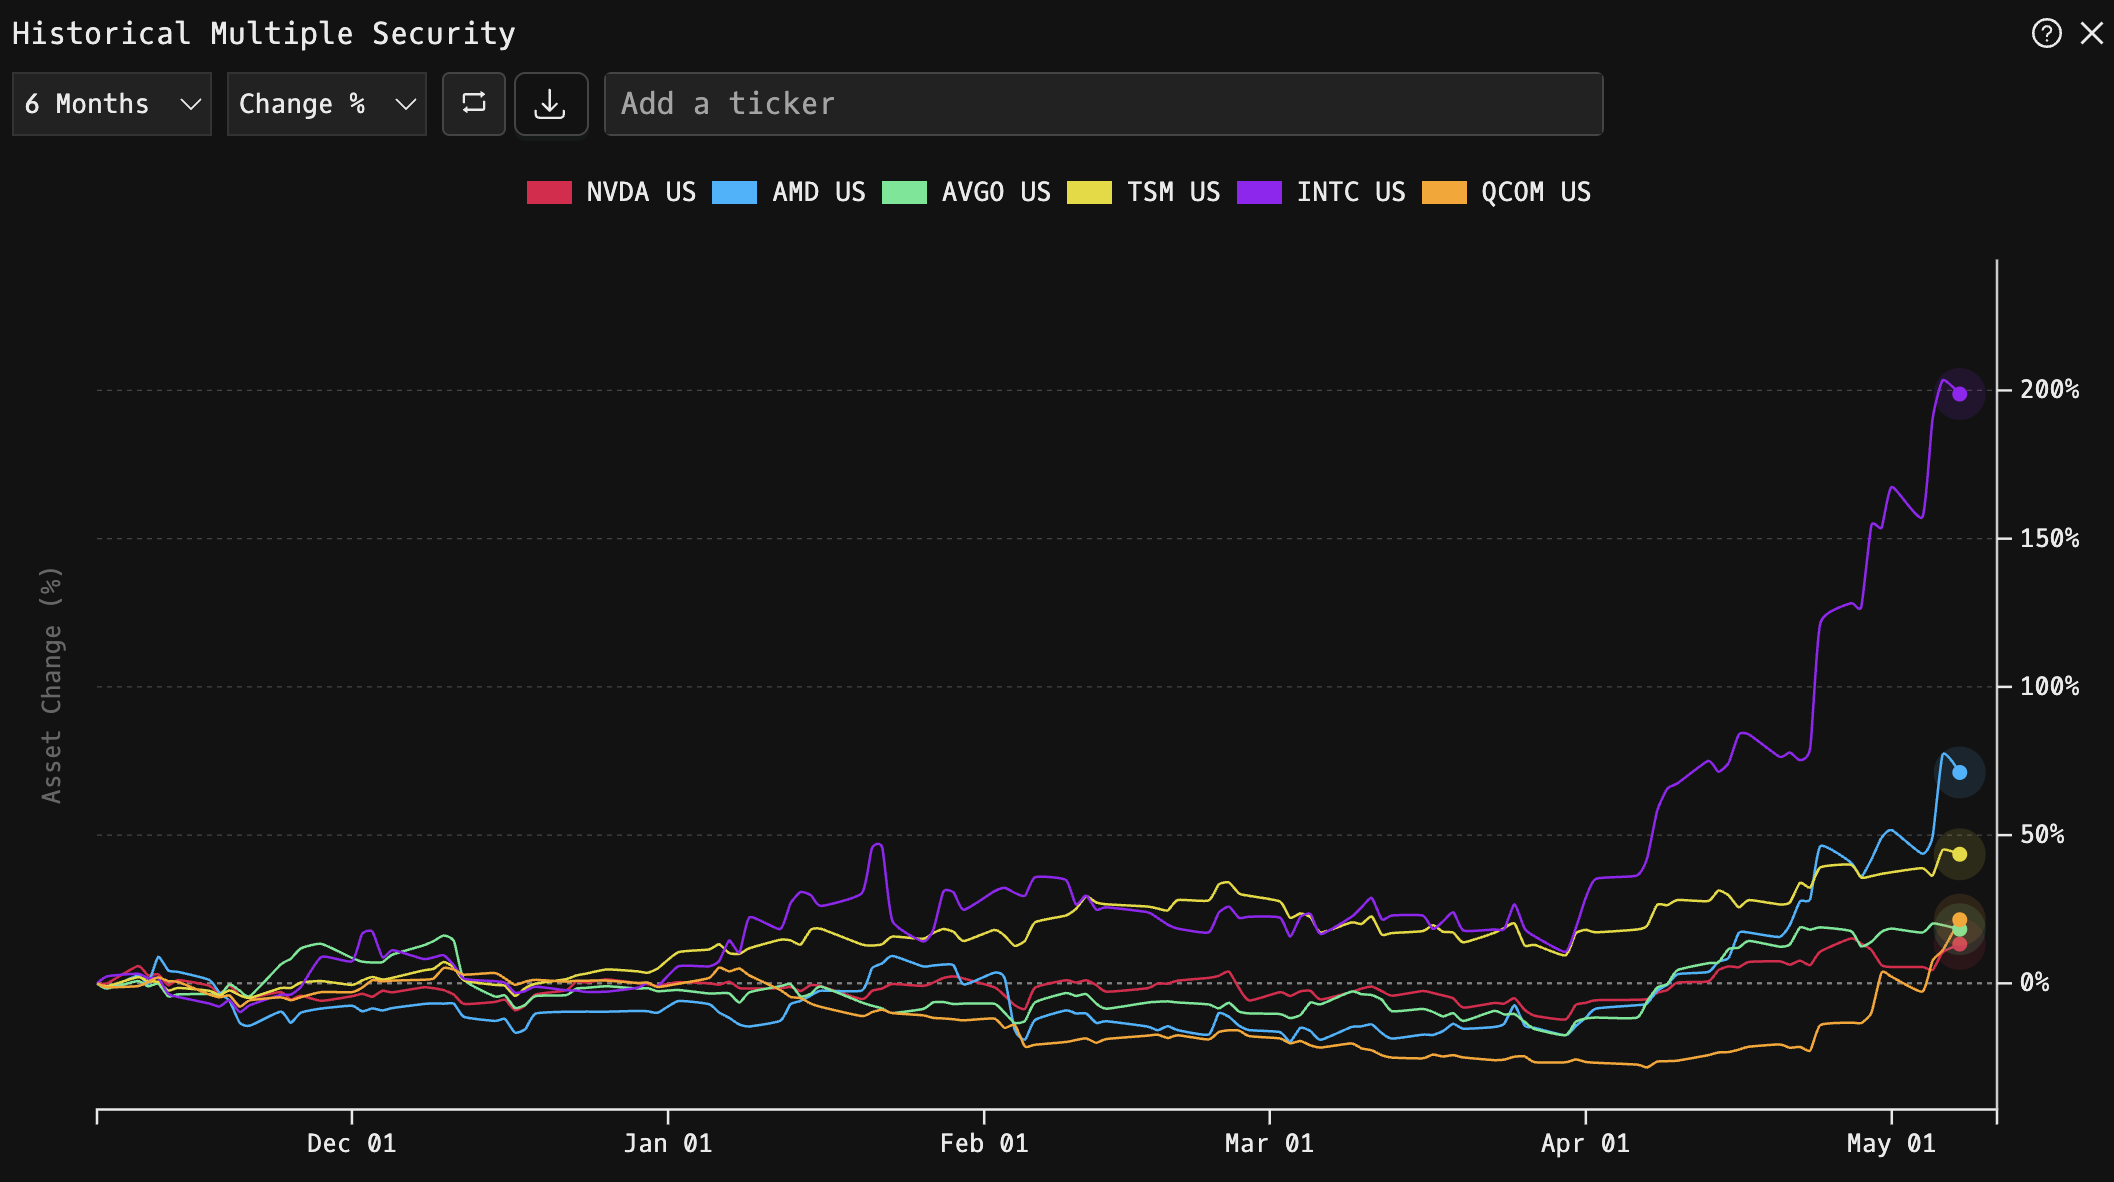Click the red NVDA US legend swatch
Image resolution: width=2114 pixels, height=1182 pixels.
549,192
